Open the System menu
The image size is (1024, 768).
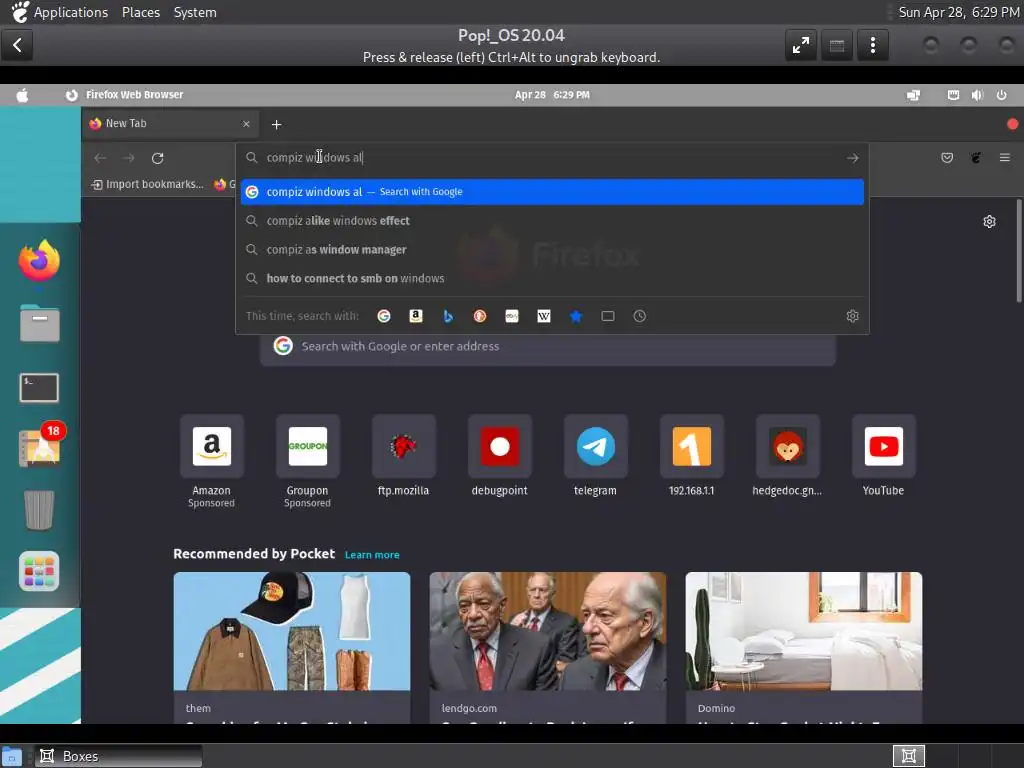pyautogui.click(x=195, y=12)
